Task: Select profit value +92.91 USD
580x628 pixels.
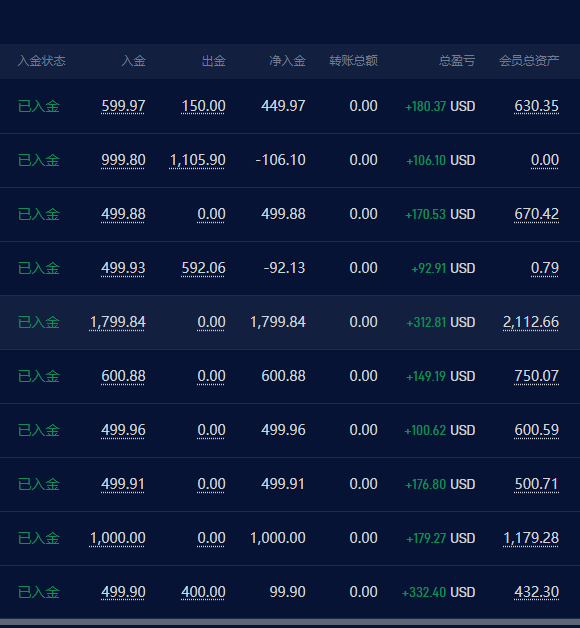Action: [x=443, y=269]
